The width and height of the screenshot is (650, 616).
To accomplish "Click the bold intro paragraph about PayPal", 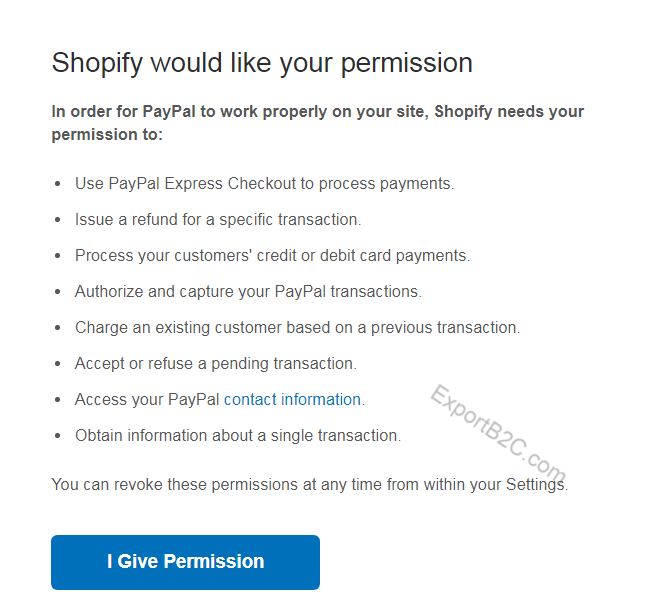I will 317,123.
